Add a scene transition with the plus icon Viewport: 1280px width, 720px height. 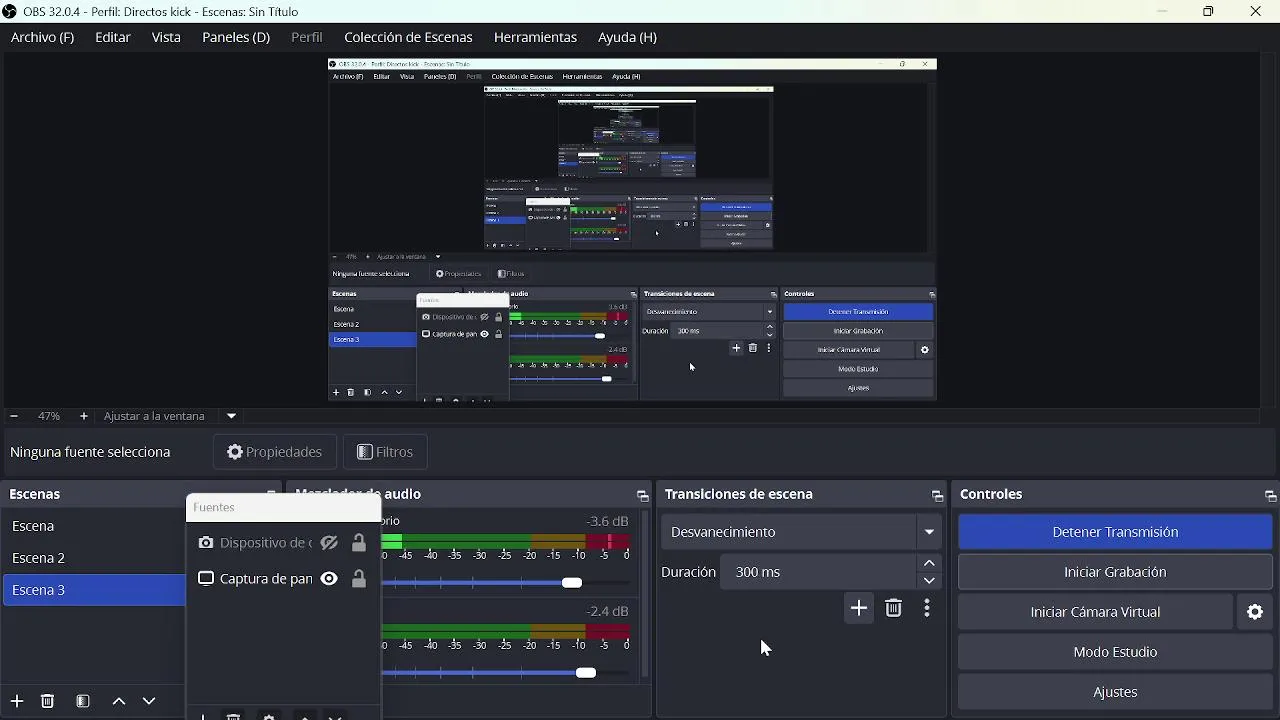click(x=859, y=608)
